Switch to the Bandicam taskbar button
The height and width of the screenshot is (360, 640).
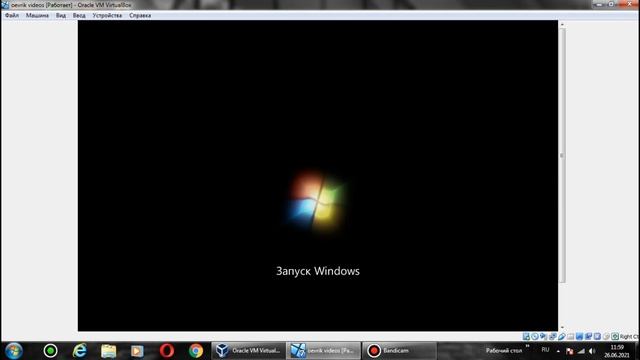399,351
